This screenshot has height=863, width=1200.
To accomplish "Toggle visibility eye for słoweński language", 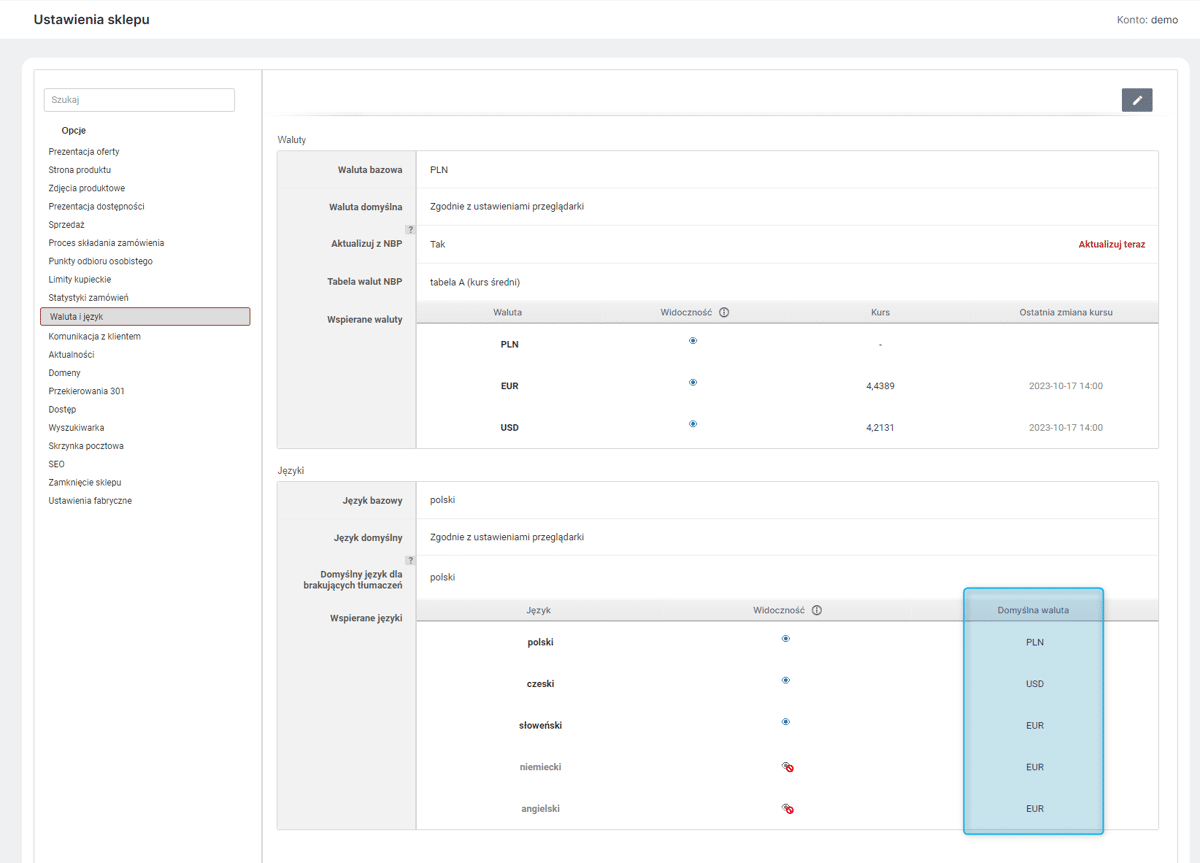I will coord(786,721).
